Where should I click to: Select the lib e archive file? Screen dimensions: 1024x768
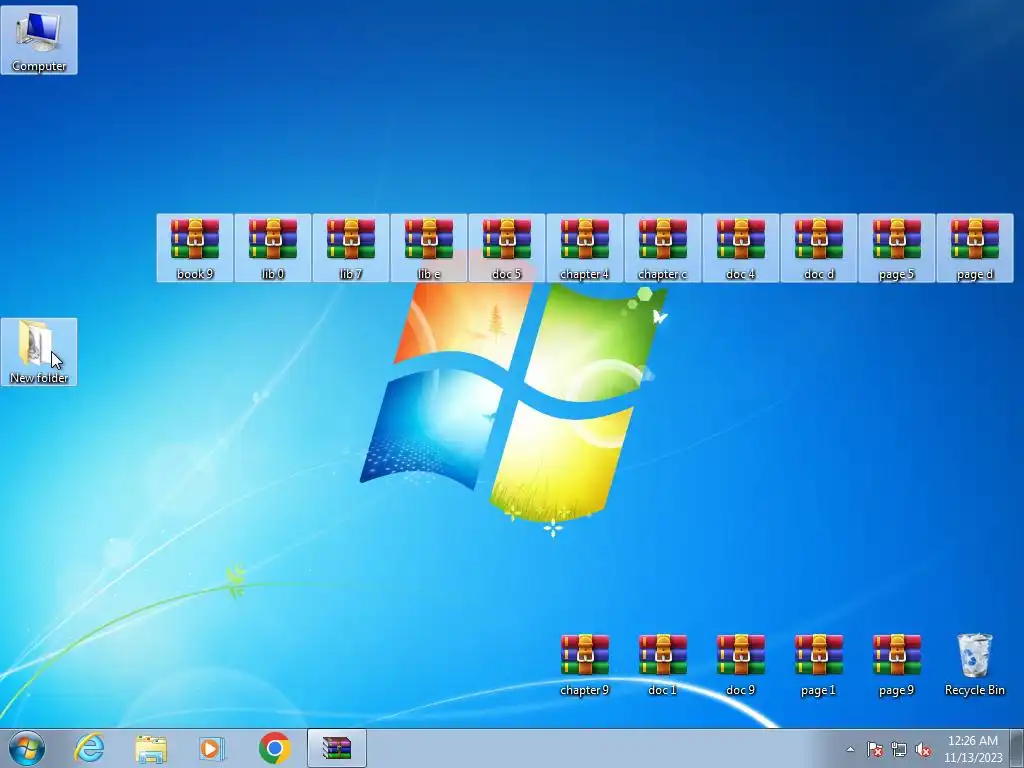tap(428, 248)
